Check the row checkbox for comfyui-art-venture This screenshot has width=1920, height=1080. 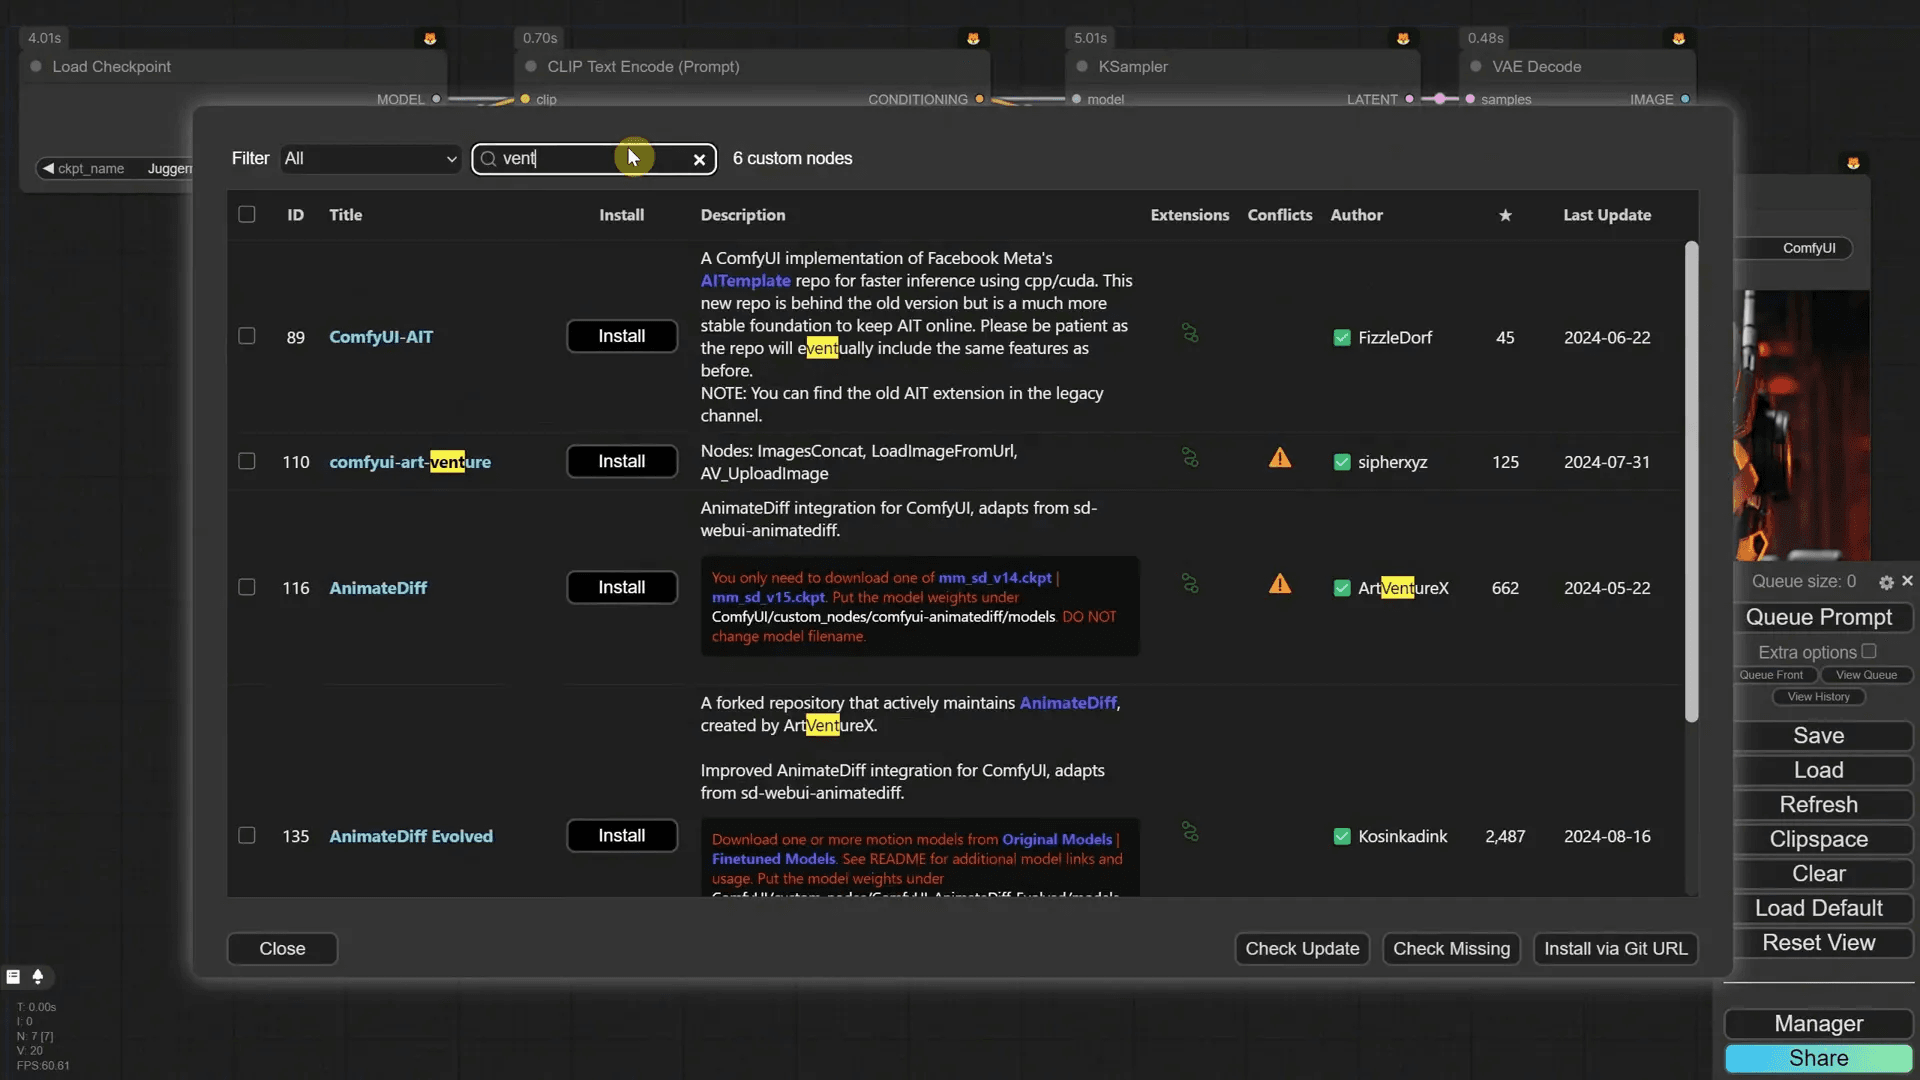246,461
